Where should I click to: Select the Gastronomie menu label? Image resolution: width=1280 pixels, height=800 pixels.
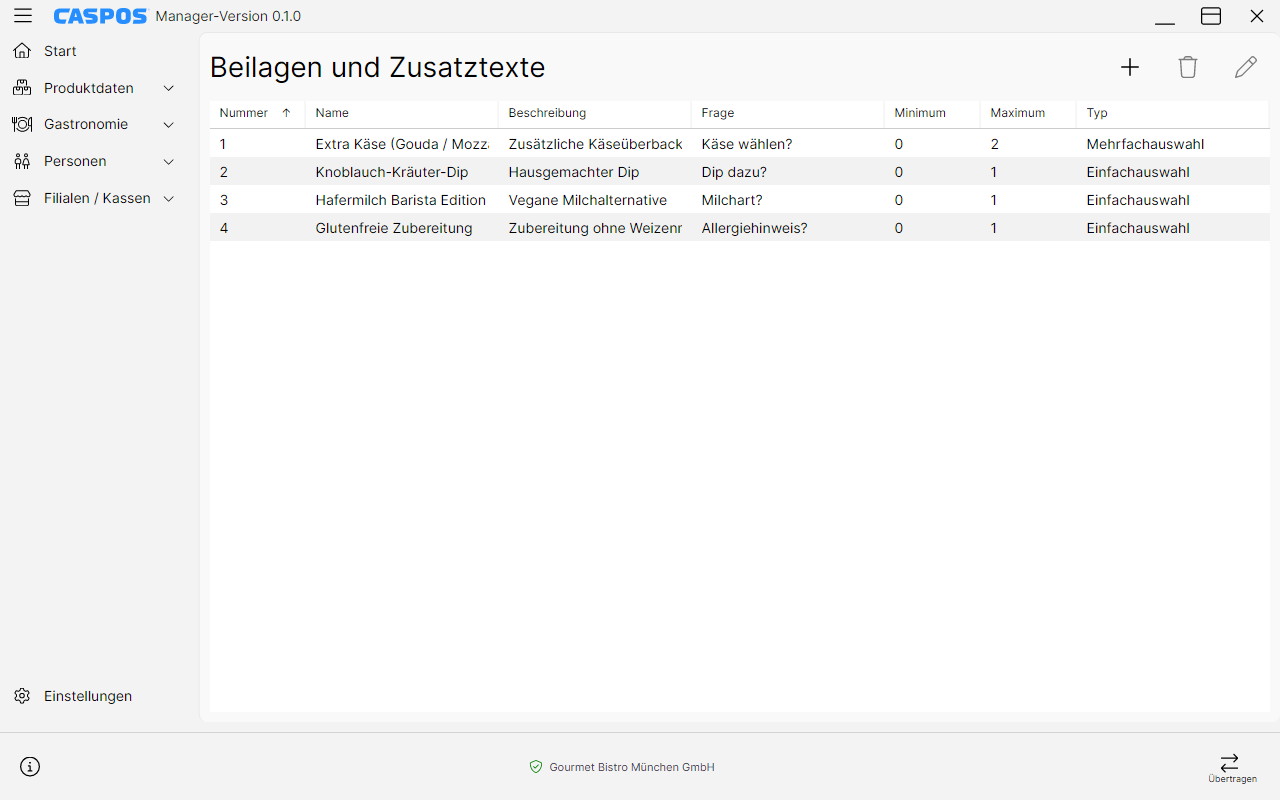click(x=86, y=125)
